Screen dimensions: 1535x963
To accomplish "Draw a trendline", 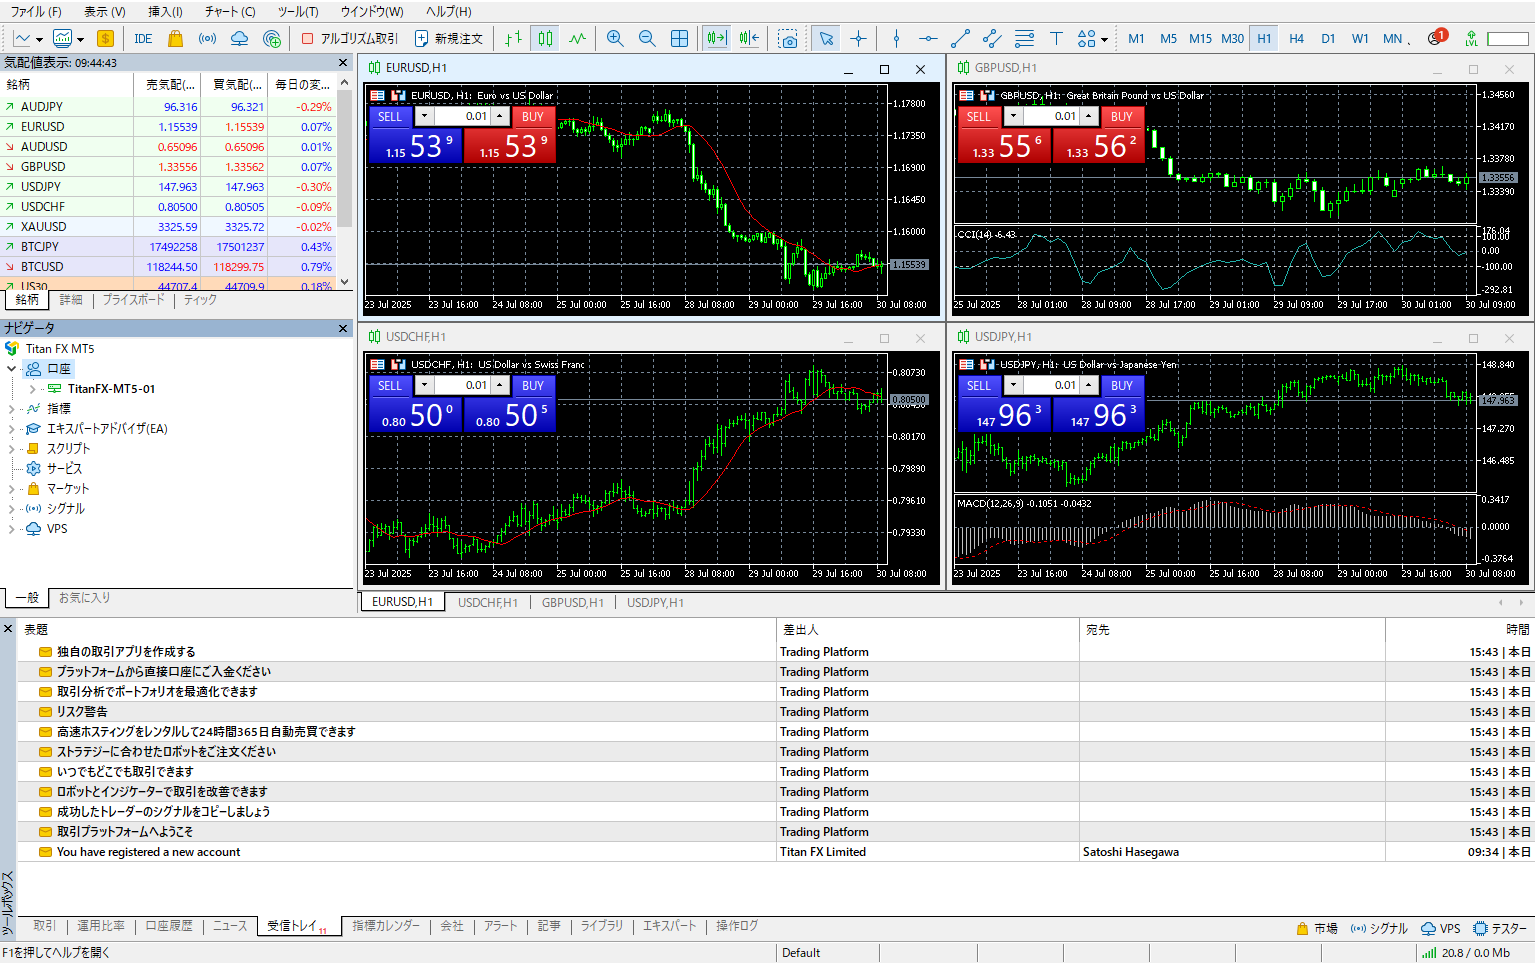I will [x=960, y=39].
